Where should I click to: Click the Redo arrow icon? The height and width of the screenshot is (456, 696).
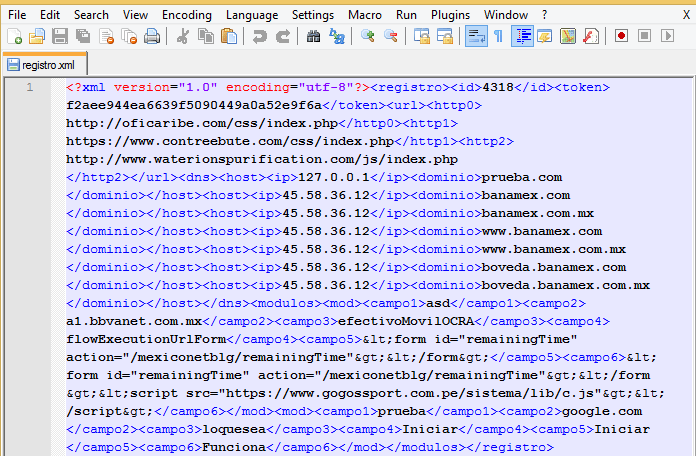click(x=283, y=36)
